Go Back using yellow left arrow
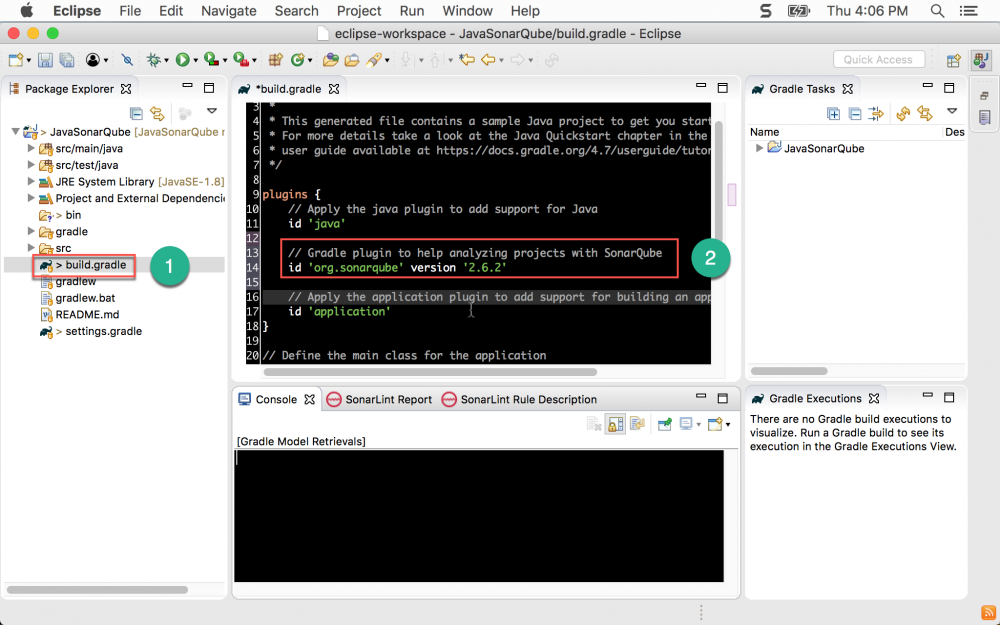Screen dimensions: 1000x625 click(x=489, y=60)
